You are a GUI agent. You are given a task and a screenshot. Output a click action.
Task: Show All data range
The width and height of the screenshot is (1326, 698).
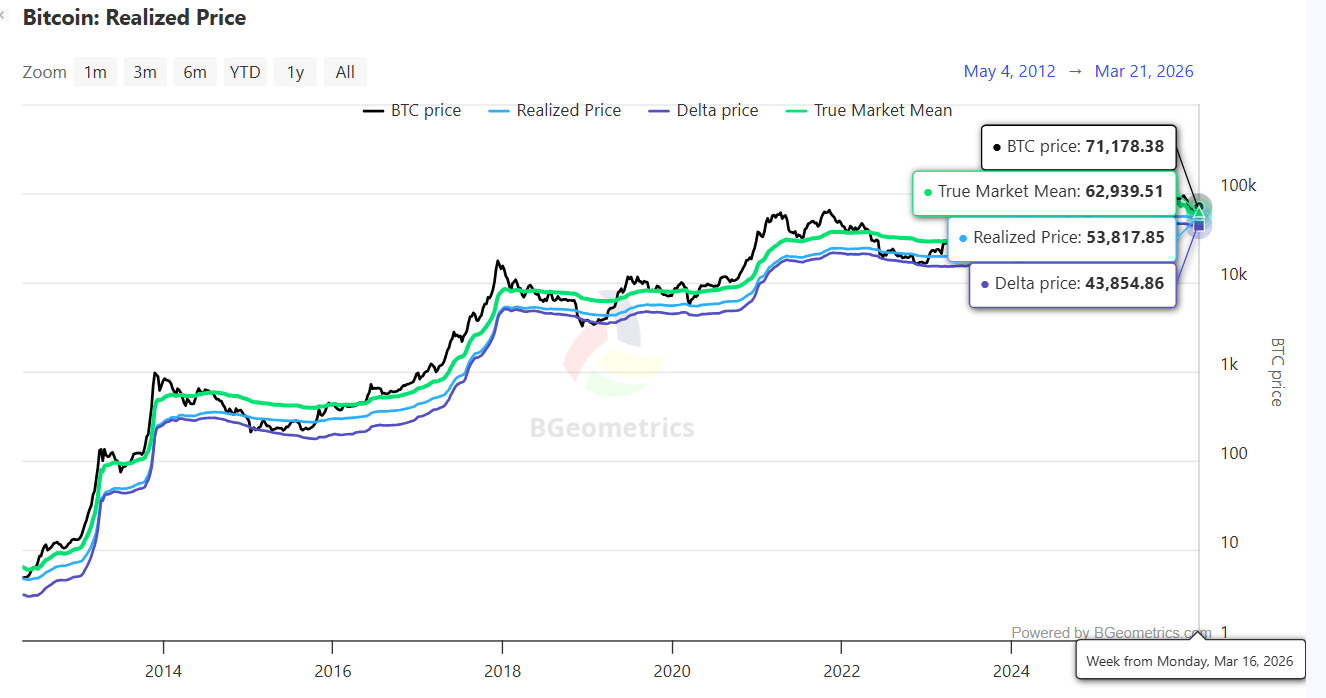click(x=345, y=72)
